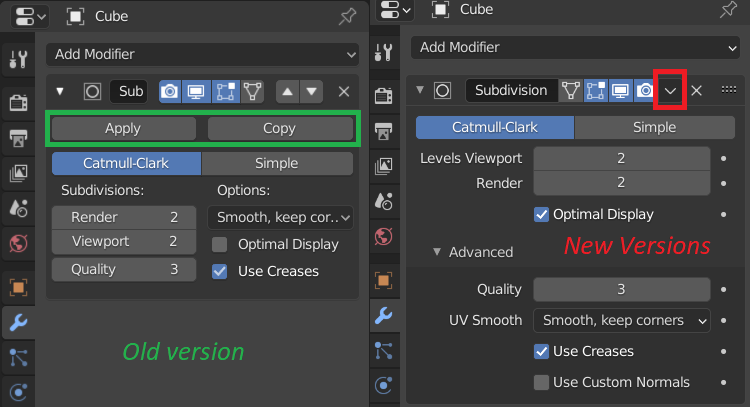Image resolution: width=750 pixels, height=407 pixels.
Task: Toggle viewport display in old Sub modifier
Action: click(196, 91)
